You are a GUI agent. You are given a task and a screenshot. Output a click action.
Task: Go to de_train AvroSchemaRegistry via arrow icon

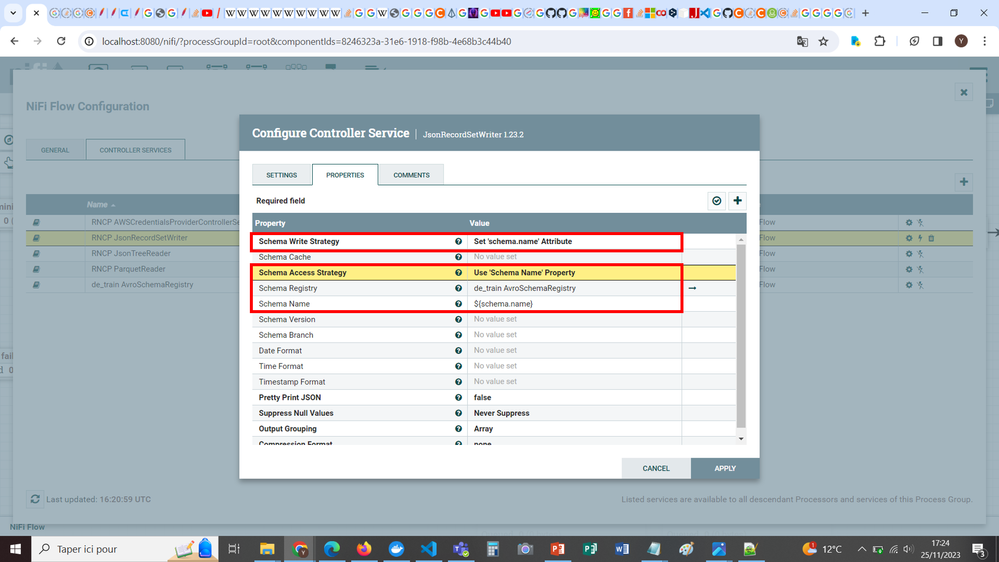pos(693,288)
